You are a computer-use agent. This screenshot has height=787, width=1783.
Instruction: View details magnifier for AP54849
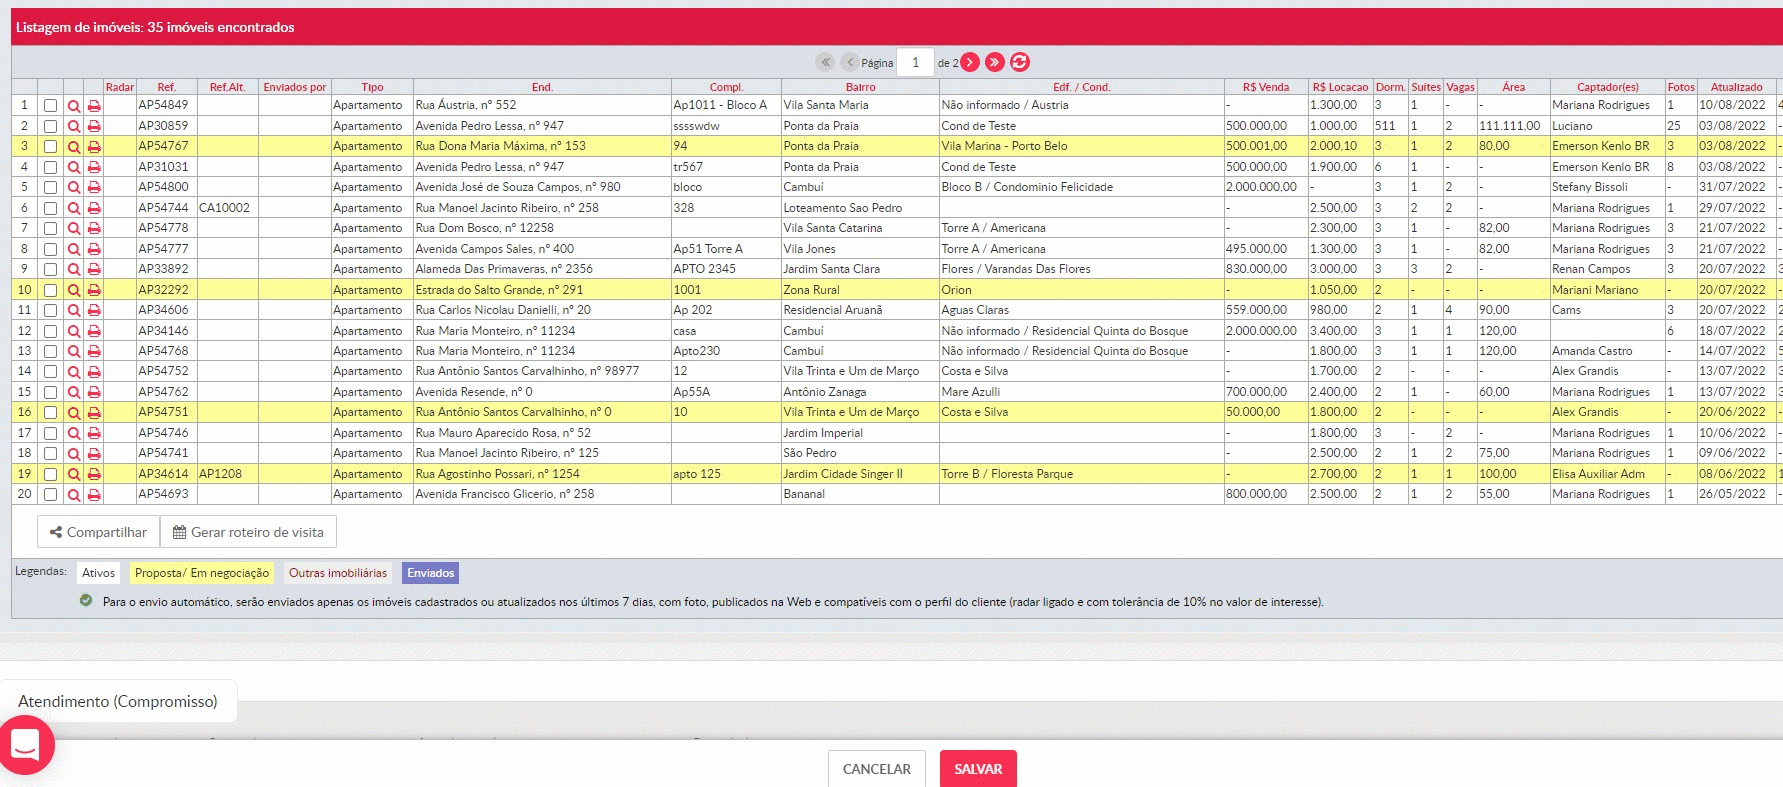click(x=74, y=105)
